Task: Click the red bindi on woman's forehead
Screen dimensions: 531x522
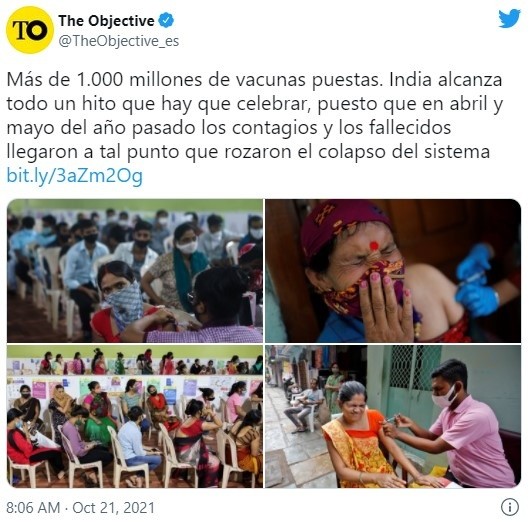Action: click(x=374, y=246)
